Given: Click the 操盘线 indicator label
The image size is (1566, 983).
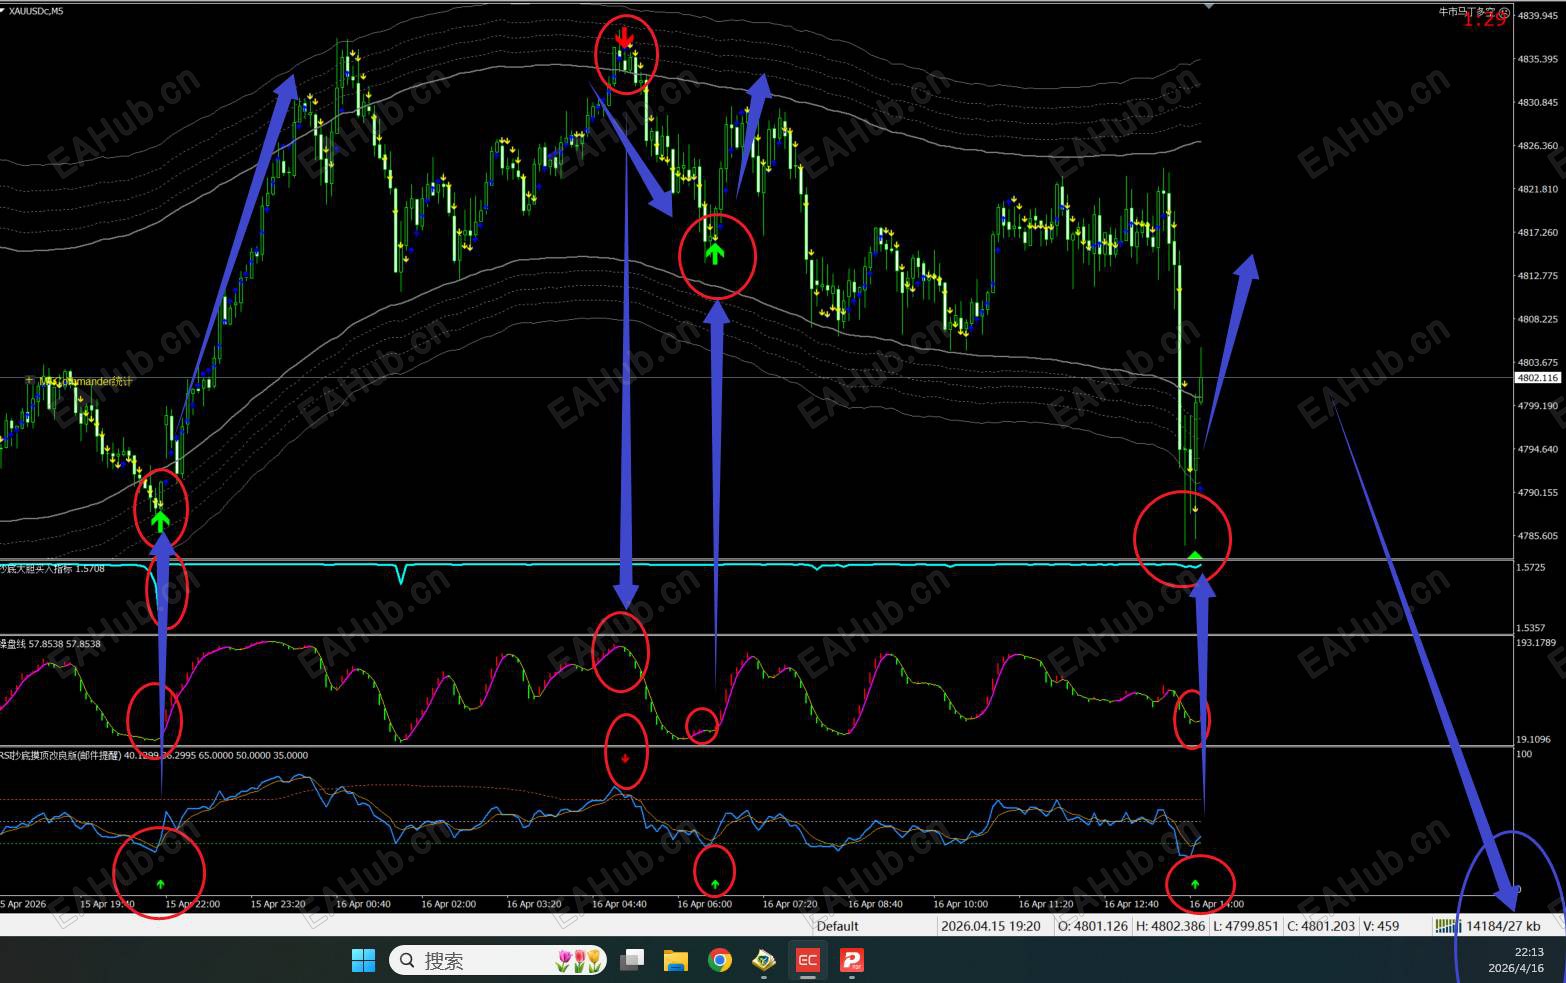Looking at the screenshot, I should [x=50, y=644].
